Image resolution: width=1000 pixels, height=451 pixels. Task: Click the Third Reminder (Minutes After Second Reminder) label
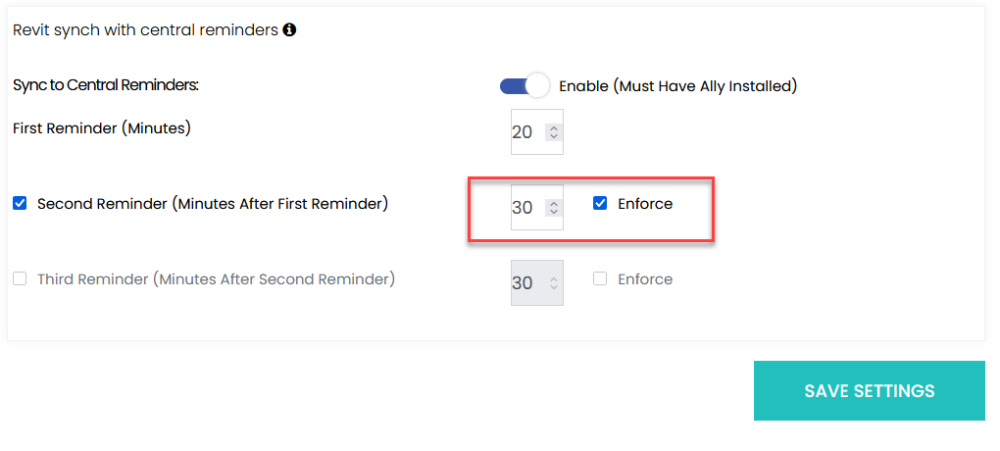click(x=216, y=280)
